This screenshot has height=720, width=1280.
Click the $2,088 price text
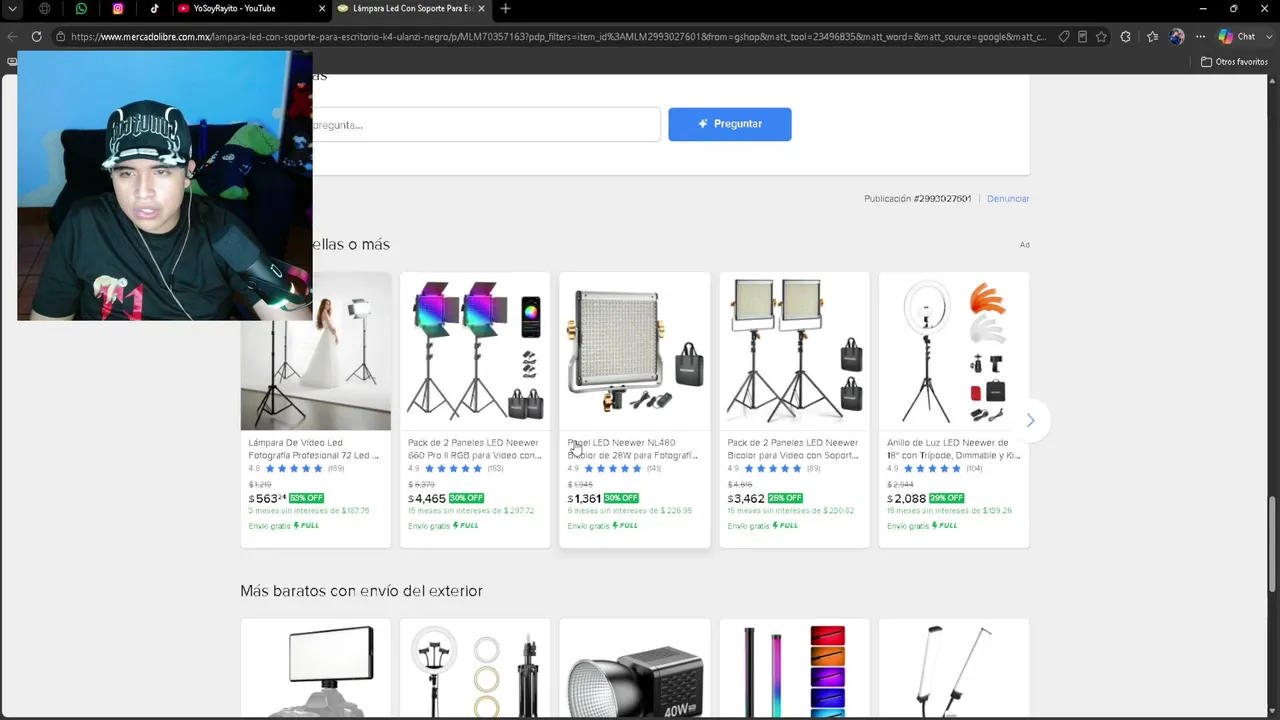click(906, 498)
